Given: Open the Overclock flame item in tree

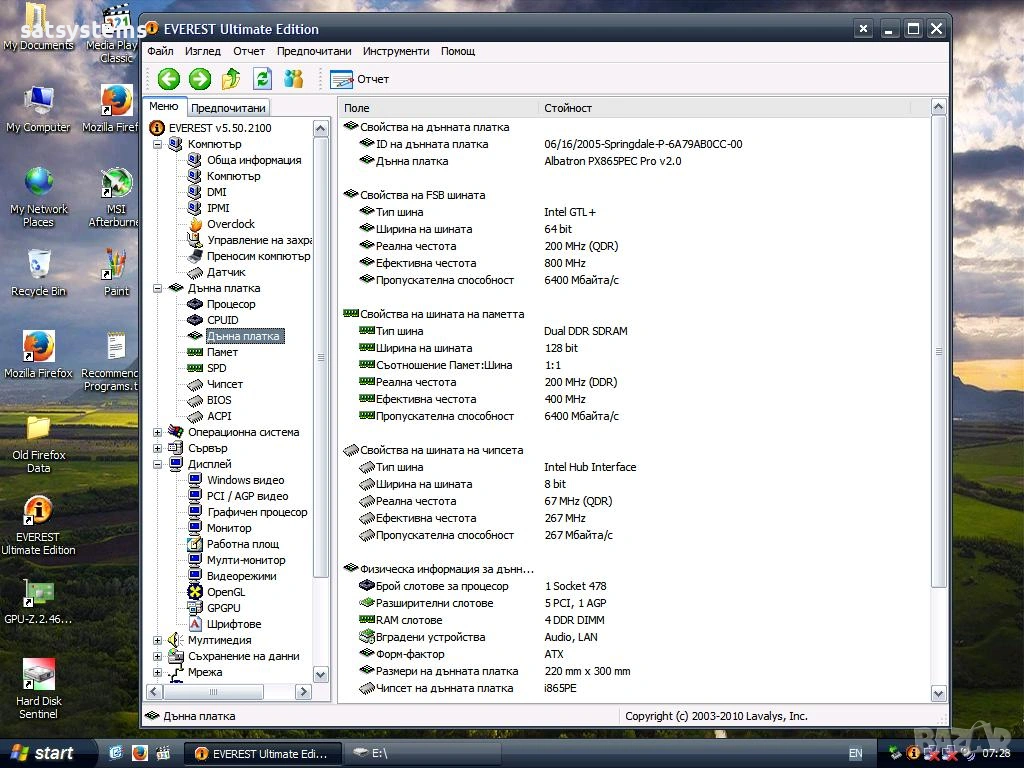Looking at the screenshot, I should (230, 224).
